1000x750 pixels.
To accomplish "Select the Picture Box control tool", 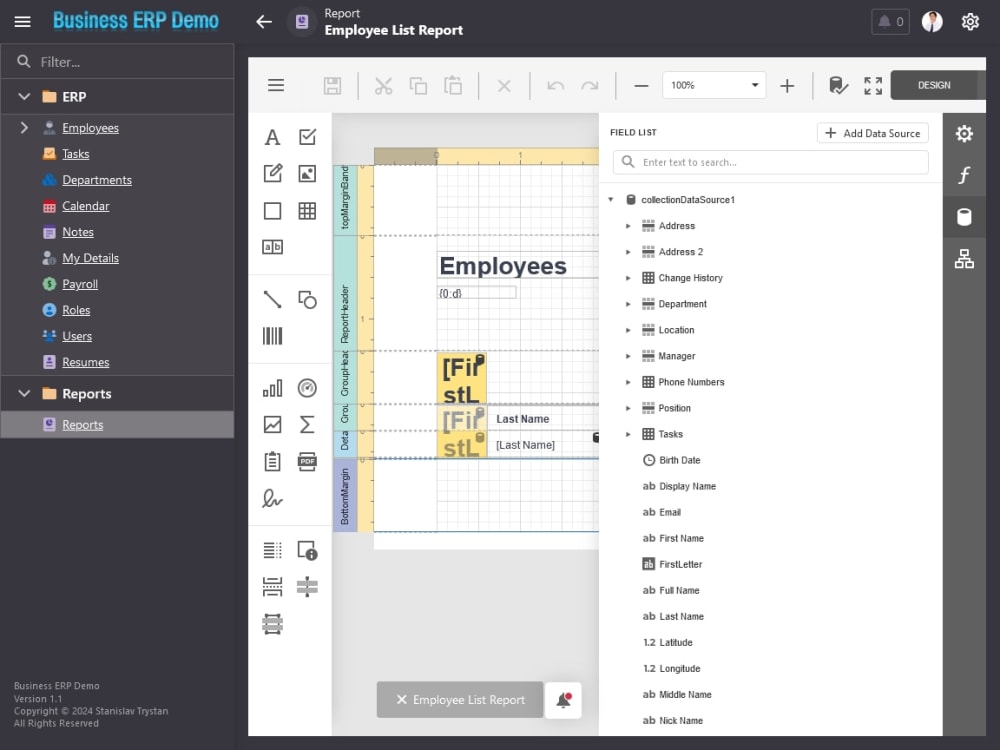I will coord(307,173).
